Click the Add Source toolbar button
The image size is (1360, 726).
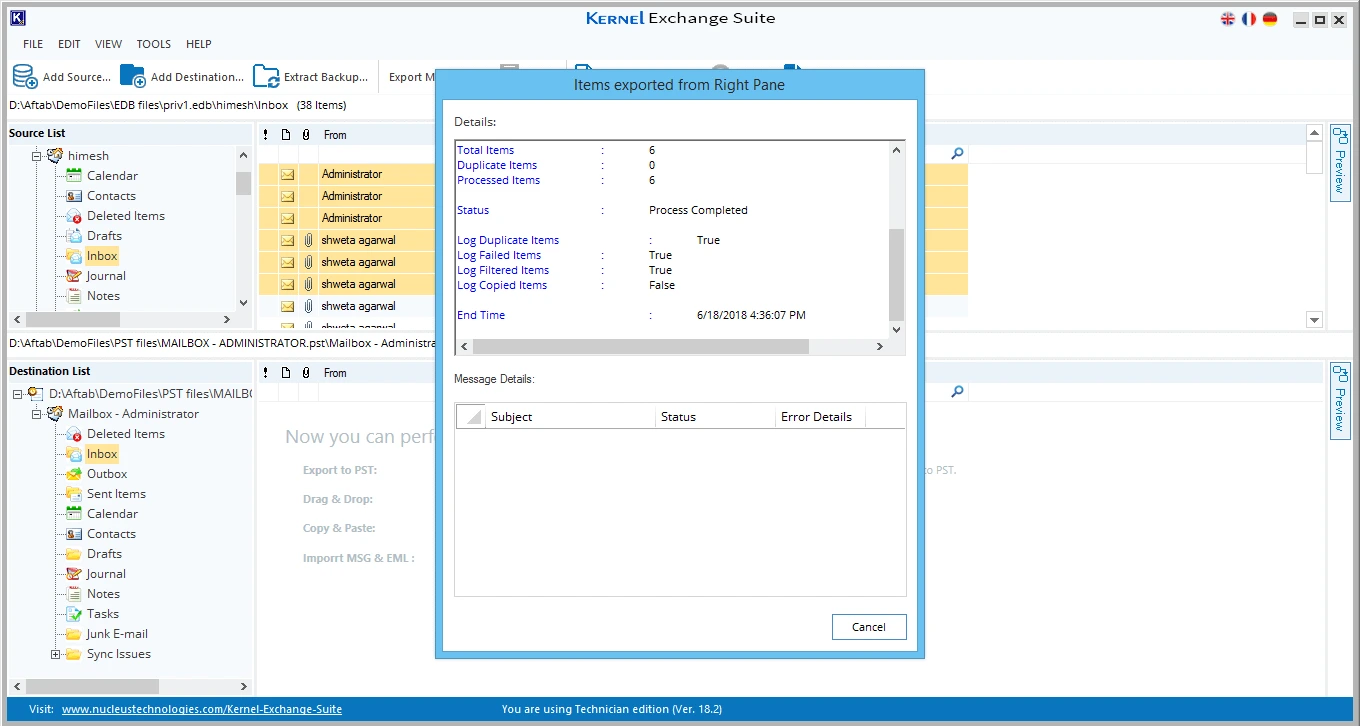[61, 77]
